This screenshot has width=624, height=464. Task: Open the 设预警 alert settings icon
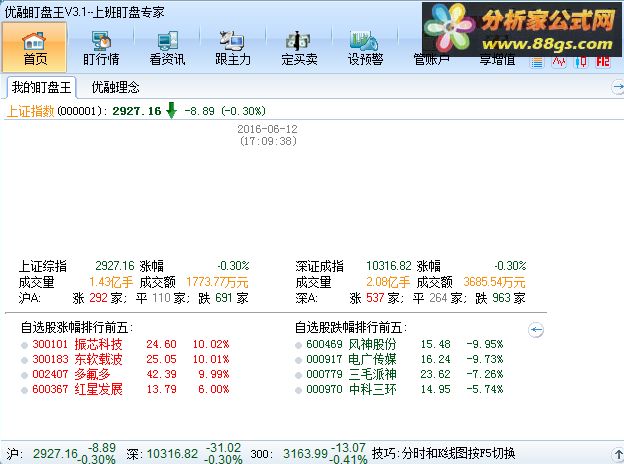pos(365,48)
